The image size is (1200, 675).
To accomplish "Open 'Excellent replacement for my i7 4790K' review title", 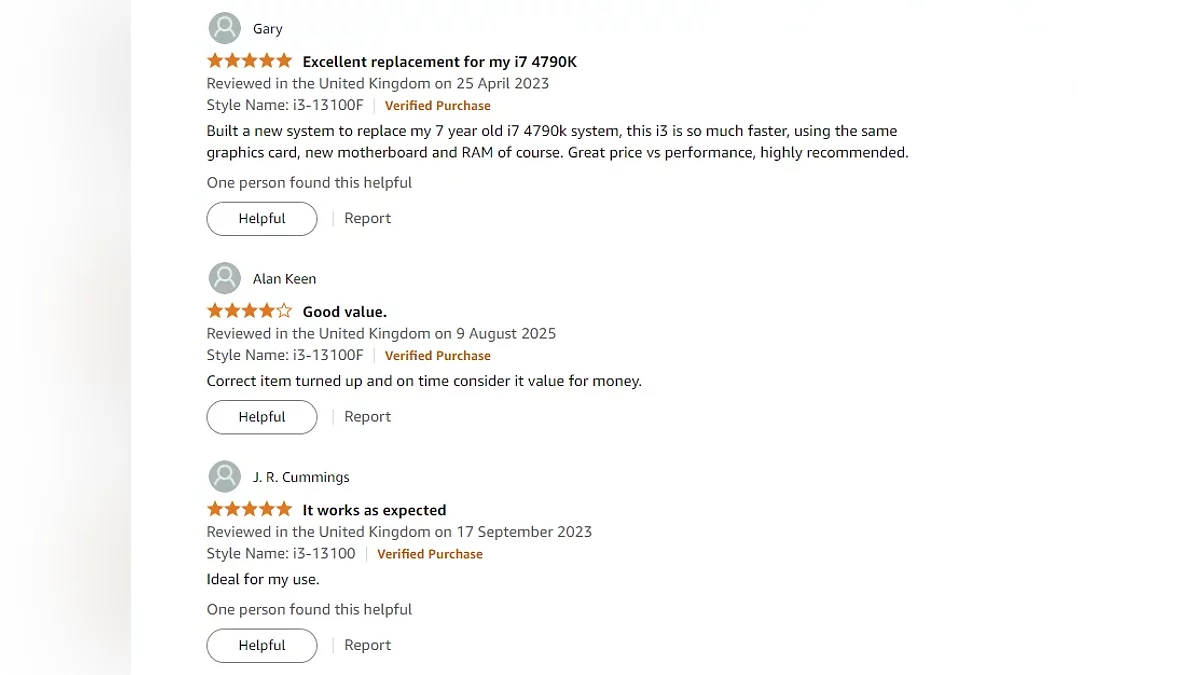I will tap(439, 62).
